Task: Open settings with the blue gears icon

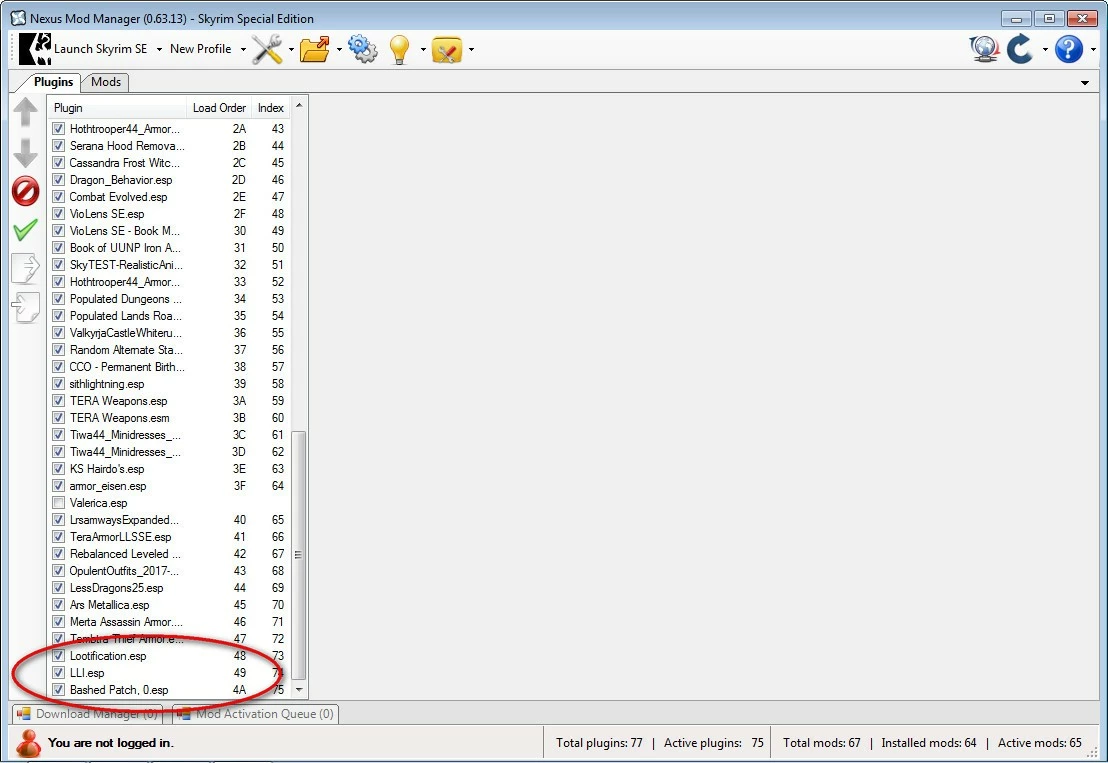Action: click(363, 49)
